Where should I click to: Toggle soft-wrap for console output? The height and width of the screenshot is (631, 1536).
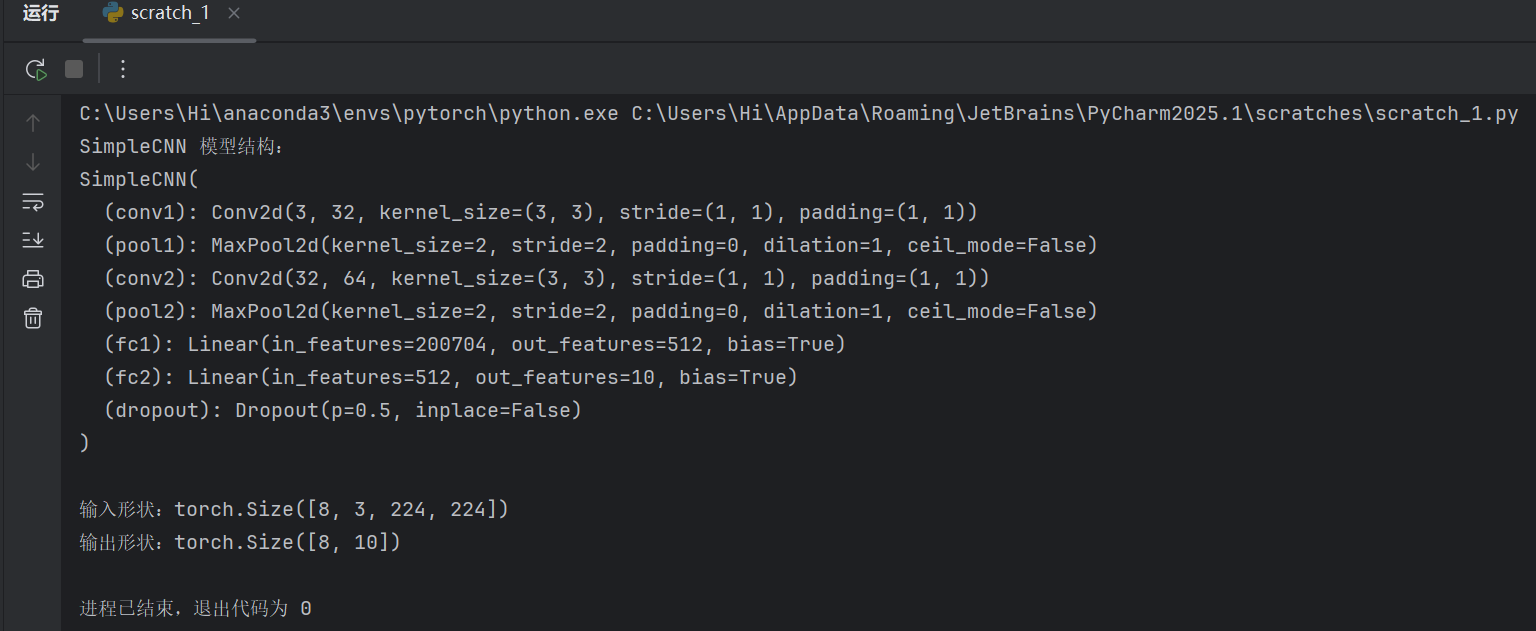33,201
